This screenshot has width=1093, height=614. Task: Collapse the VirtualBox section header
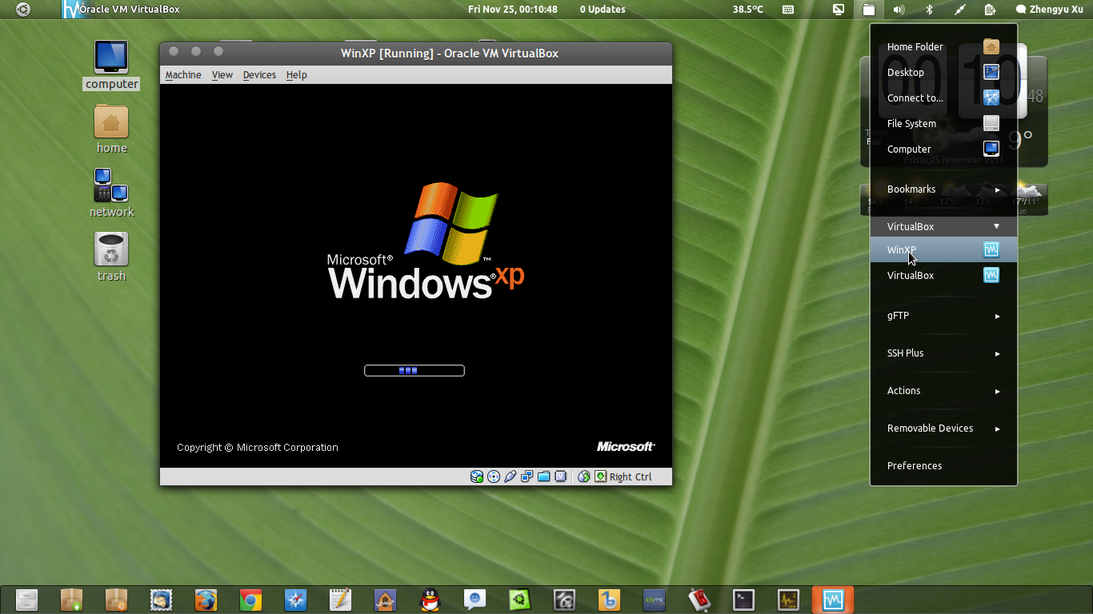pos(943,227)
